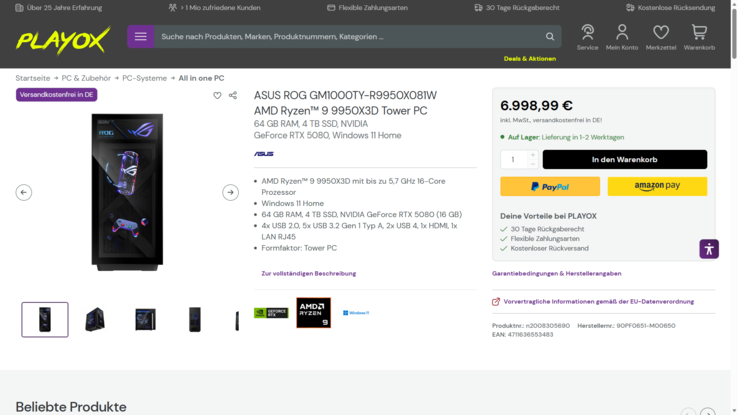The height and width of the screenshot is (415, 738).
Task: Focus the product search field
Action: coord(348,37)
